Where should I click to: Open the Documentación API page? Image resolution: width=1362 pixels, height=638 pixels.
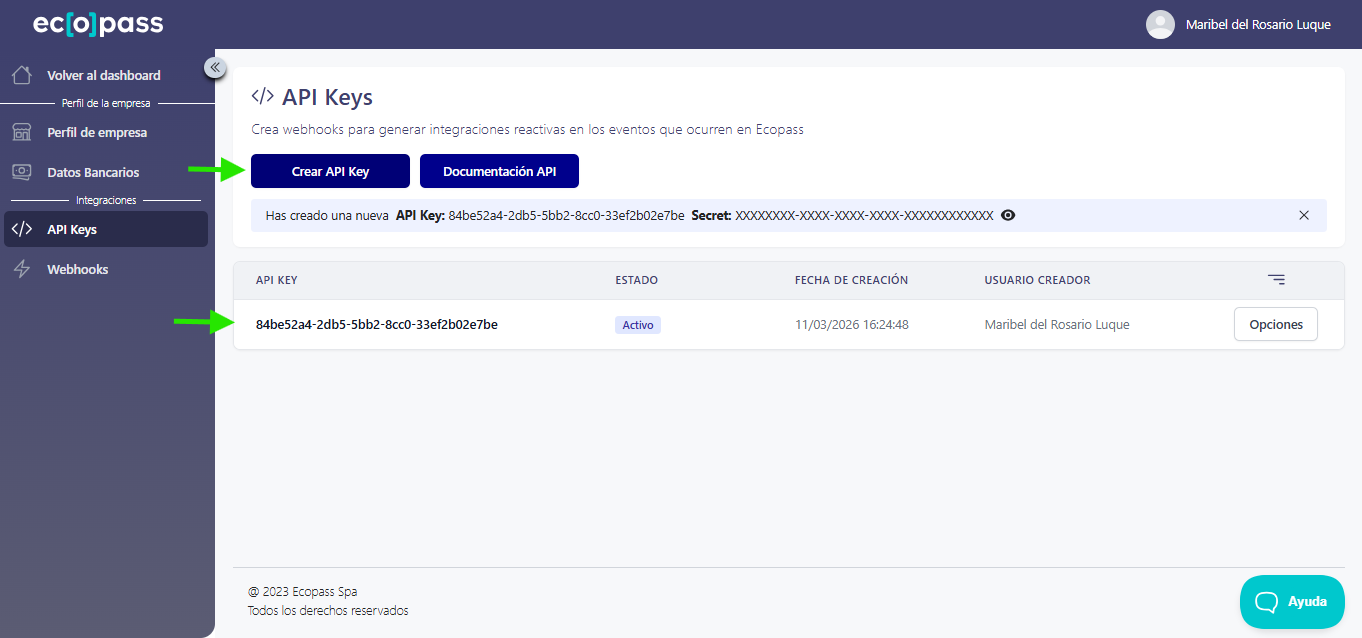click(499, 171)
